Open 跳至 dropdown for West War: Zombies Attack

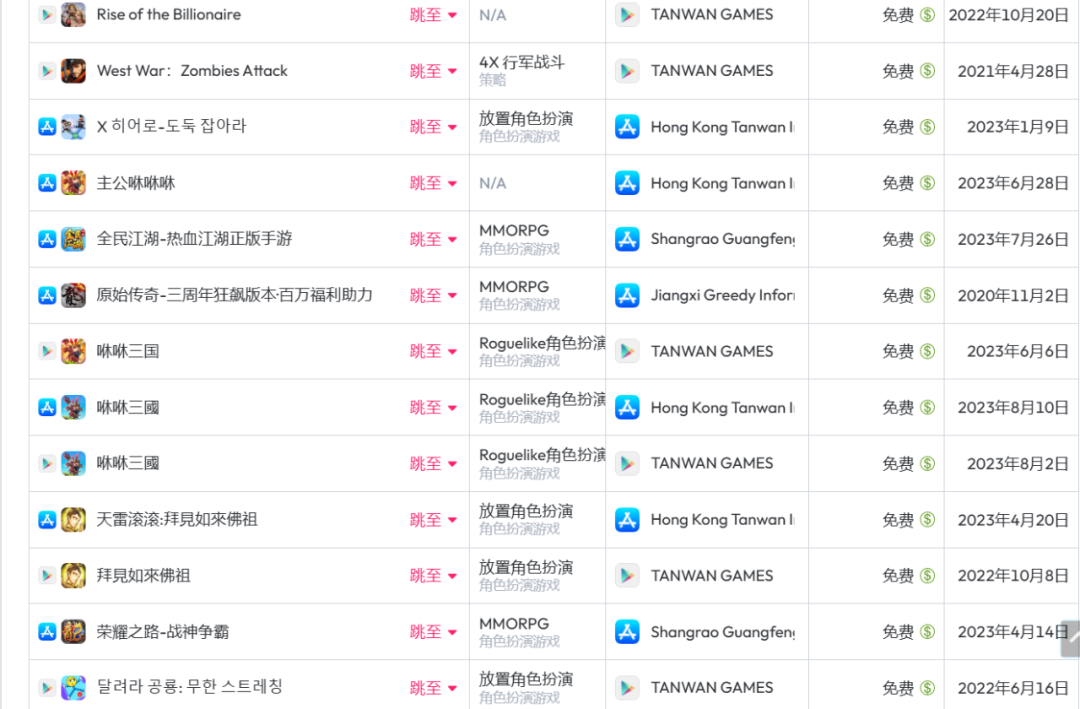[433, 71]
